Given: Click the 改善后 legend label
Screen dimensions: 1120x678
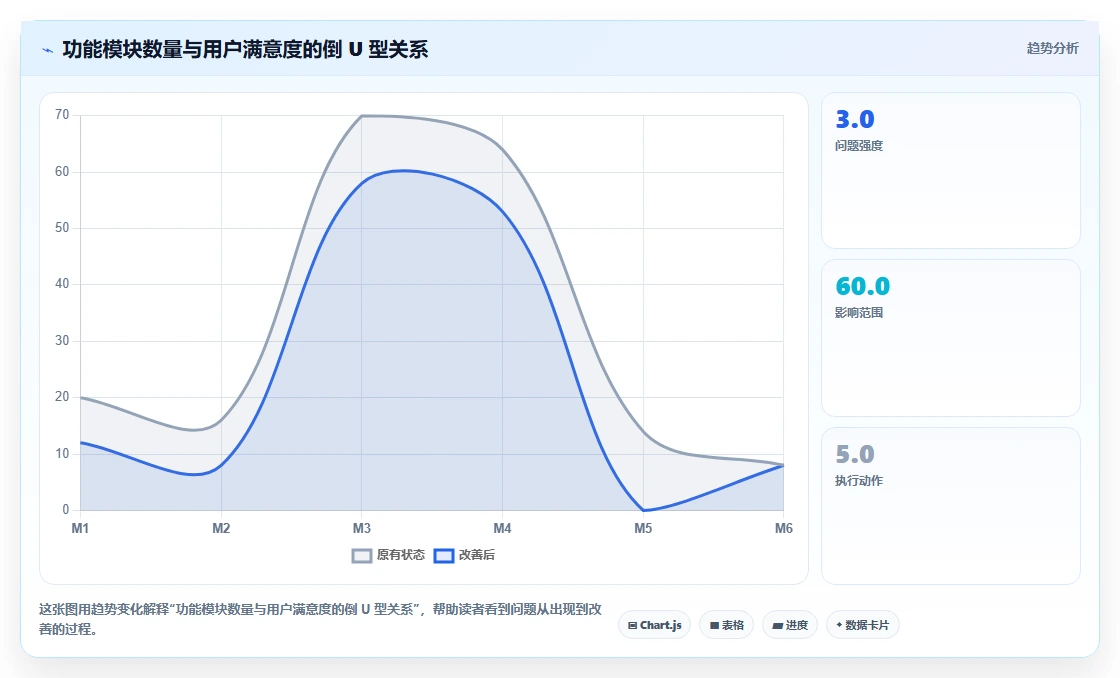Looking at the screenshot, I should (477, 555).
